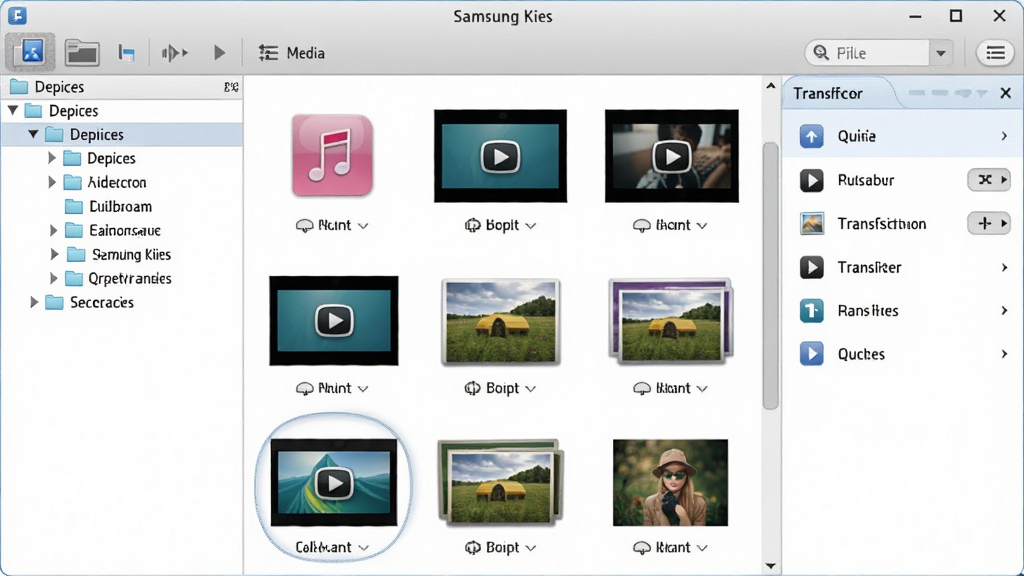Expand the Aidetcron folder arrow
Screen dimensions: 1024x576
click(x=52, y=182)
